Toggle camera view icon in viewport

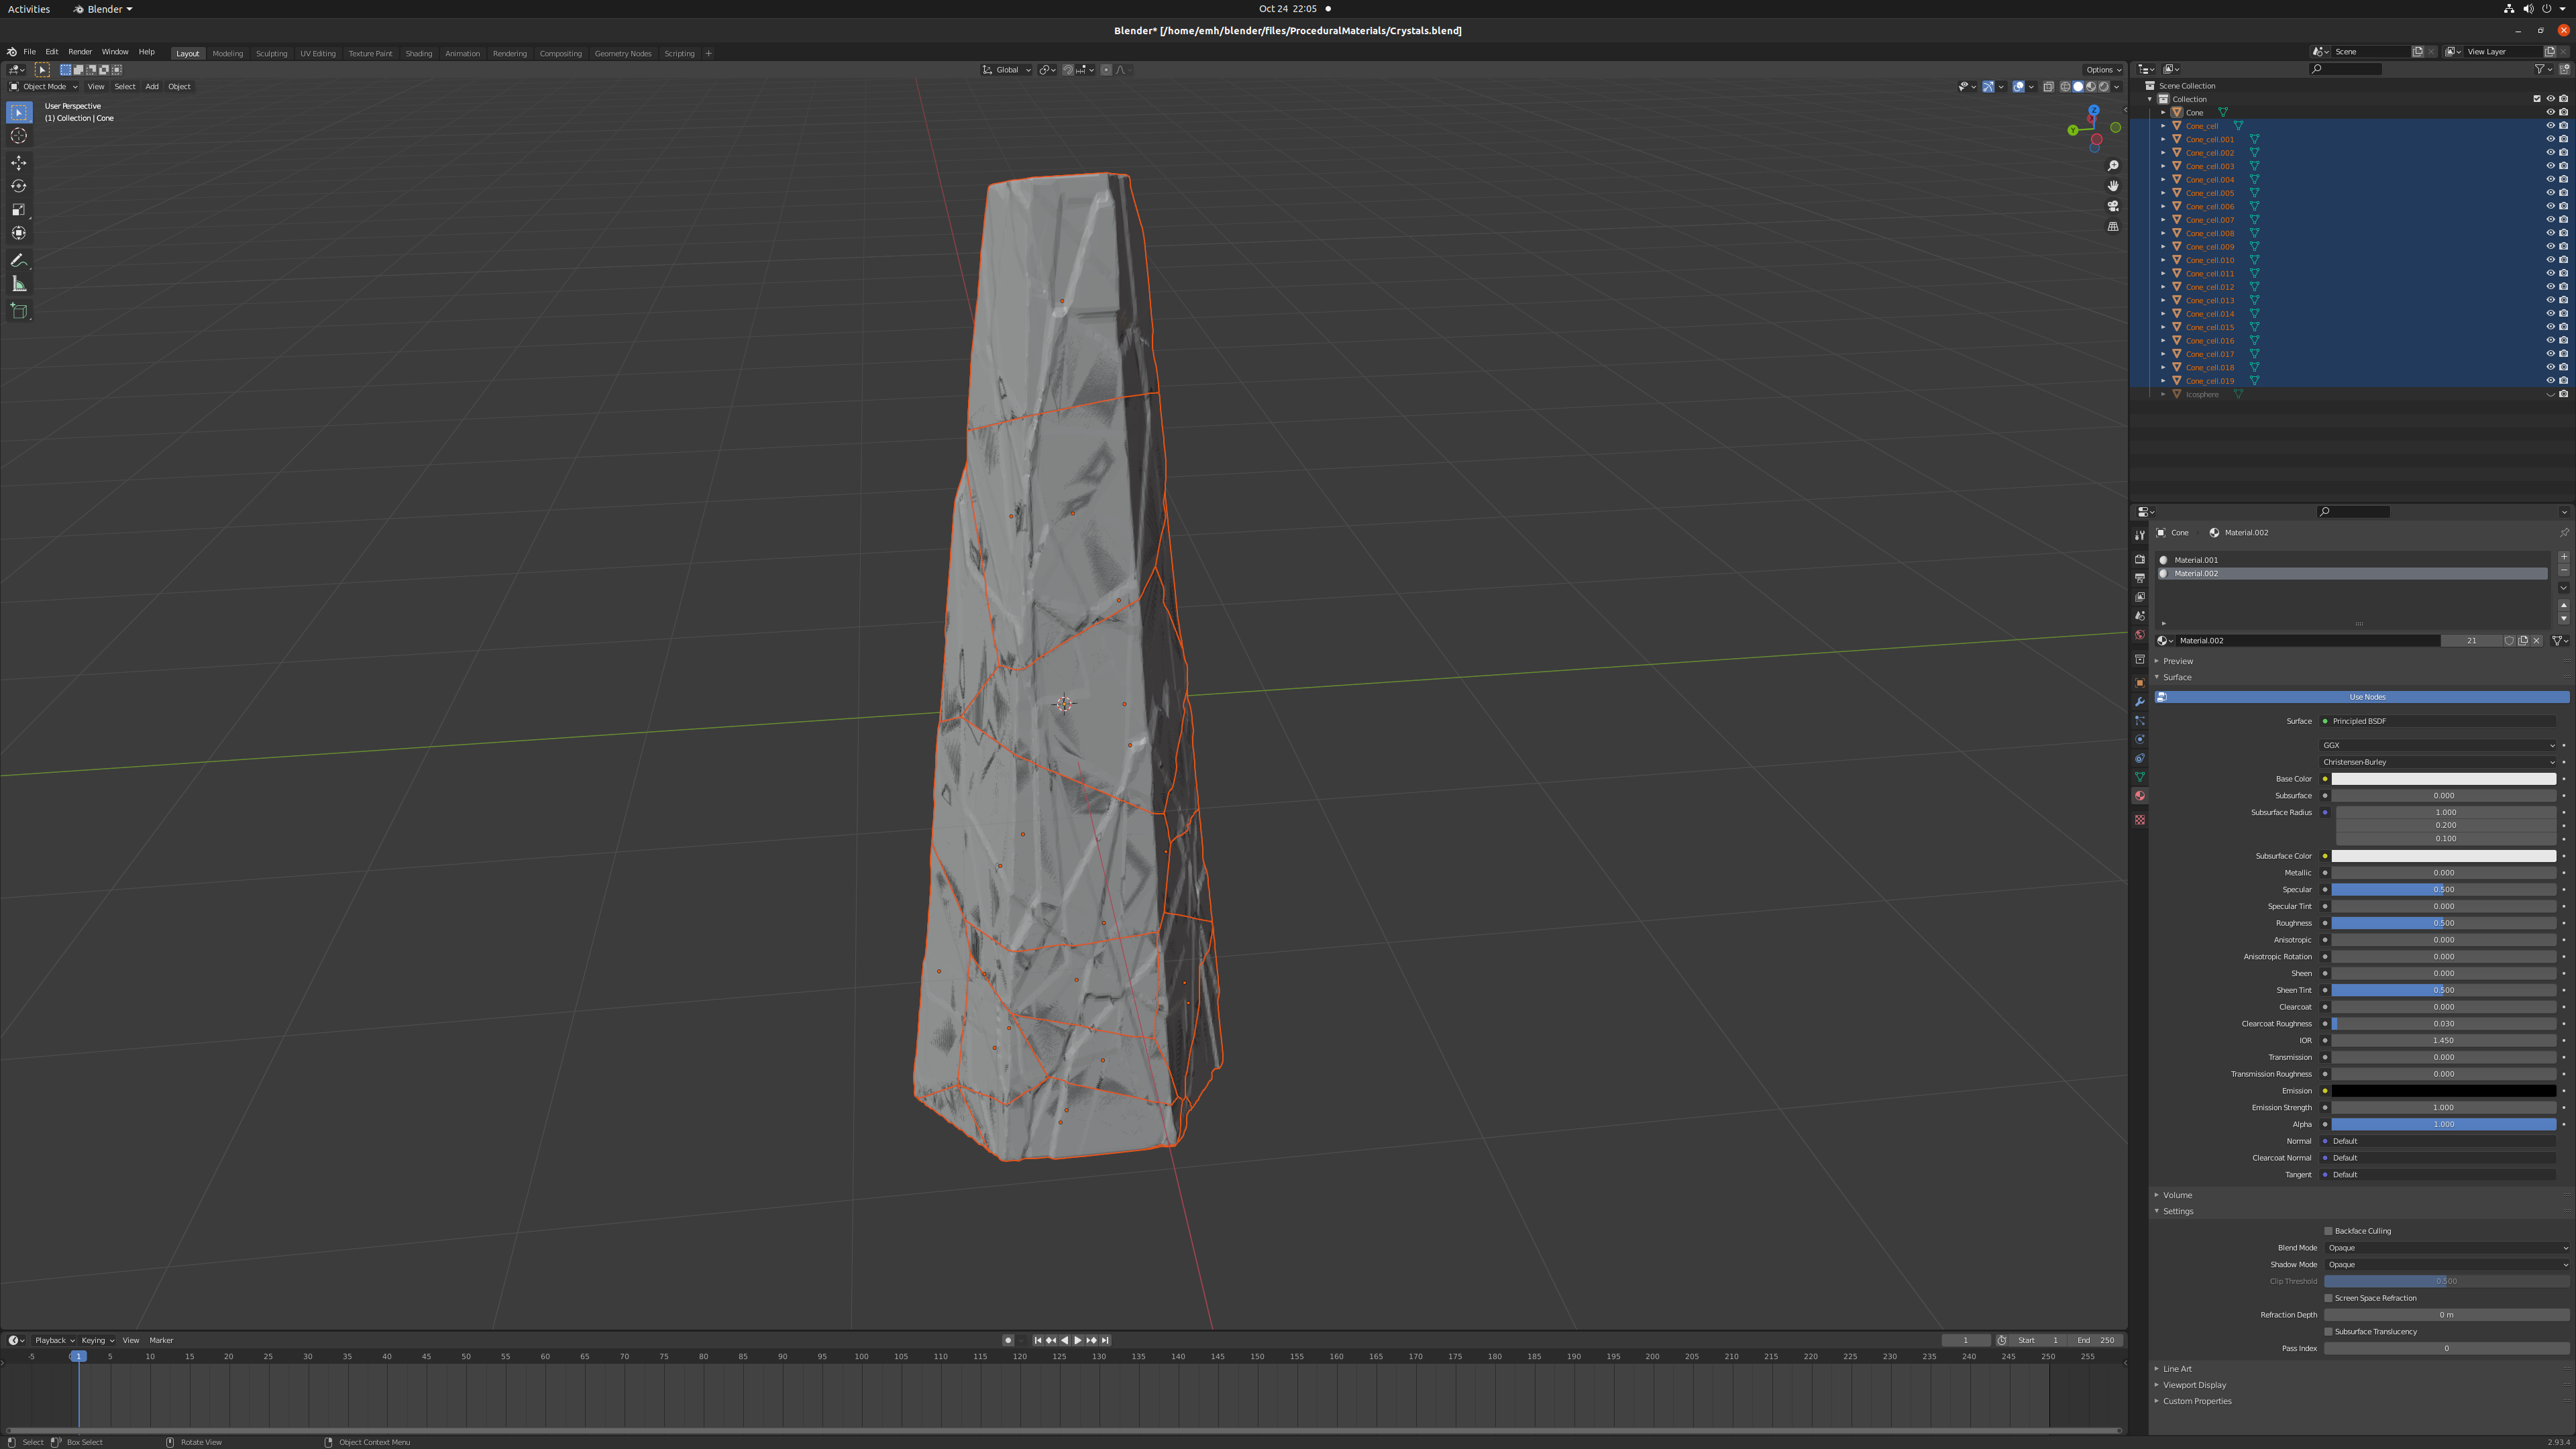pyautogui.click(x=2113, y=206)
